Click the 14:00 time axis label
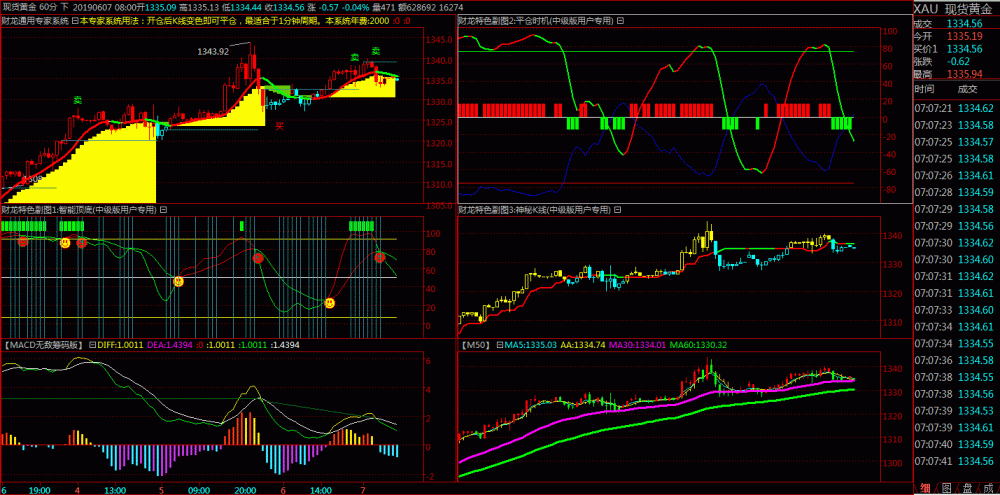Image resolution: width=1000 pixels, height=495 pixels. point(320,490)
